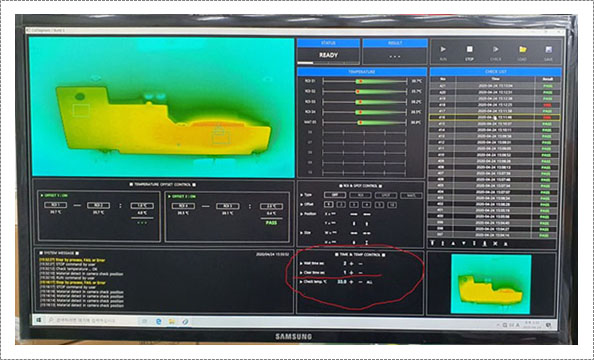Click the No column header
Screen dimensions: 594x360
[x=442, y=79]
